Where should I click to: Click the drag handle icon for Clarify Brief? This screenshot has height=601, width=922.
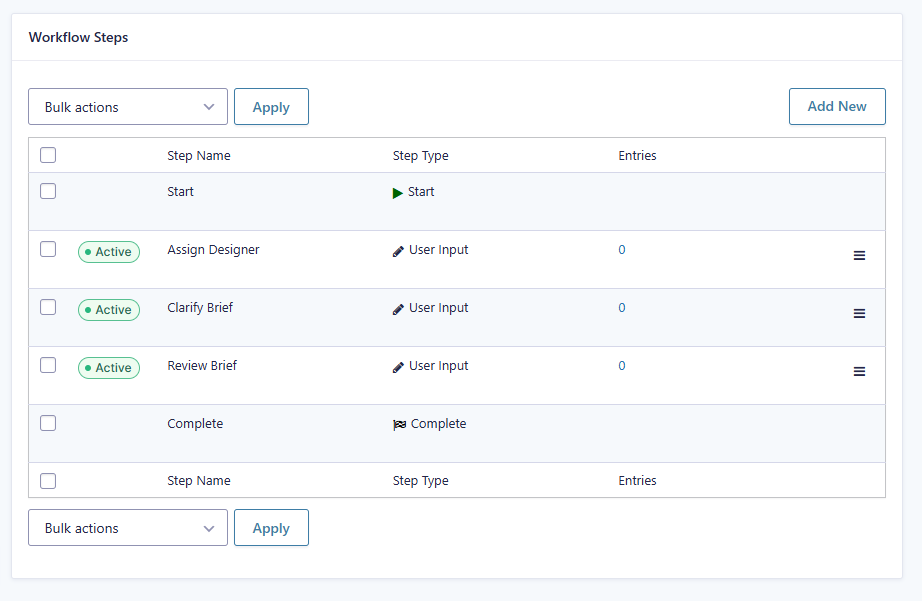(859, 314)
